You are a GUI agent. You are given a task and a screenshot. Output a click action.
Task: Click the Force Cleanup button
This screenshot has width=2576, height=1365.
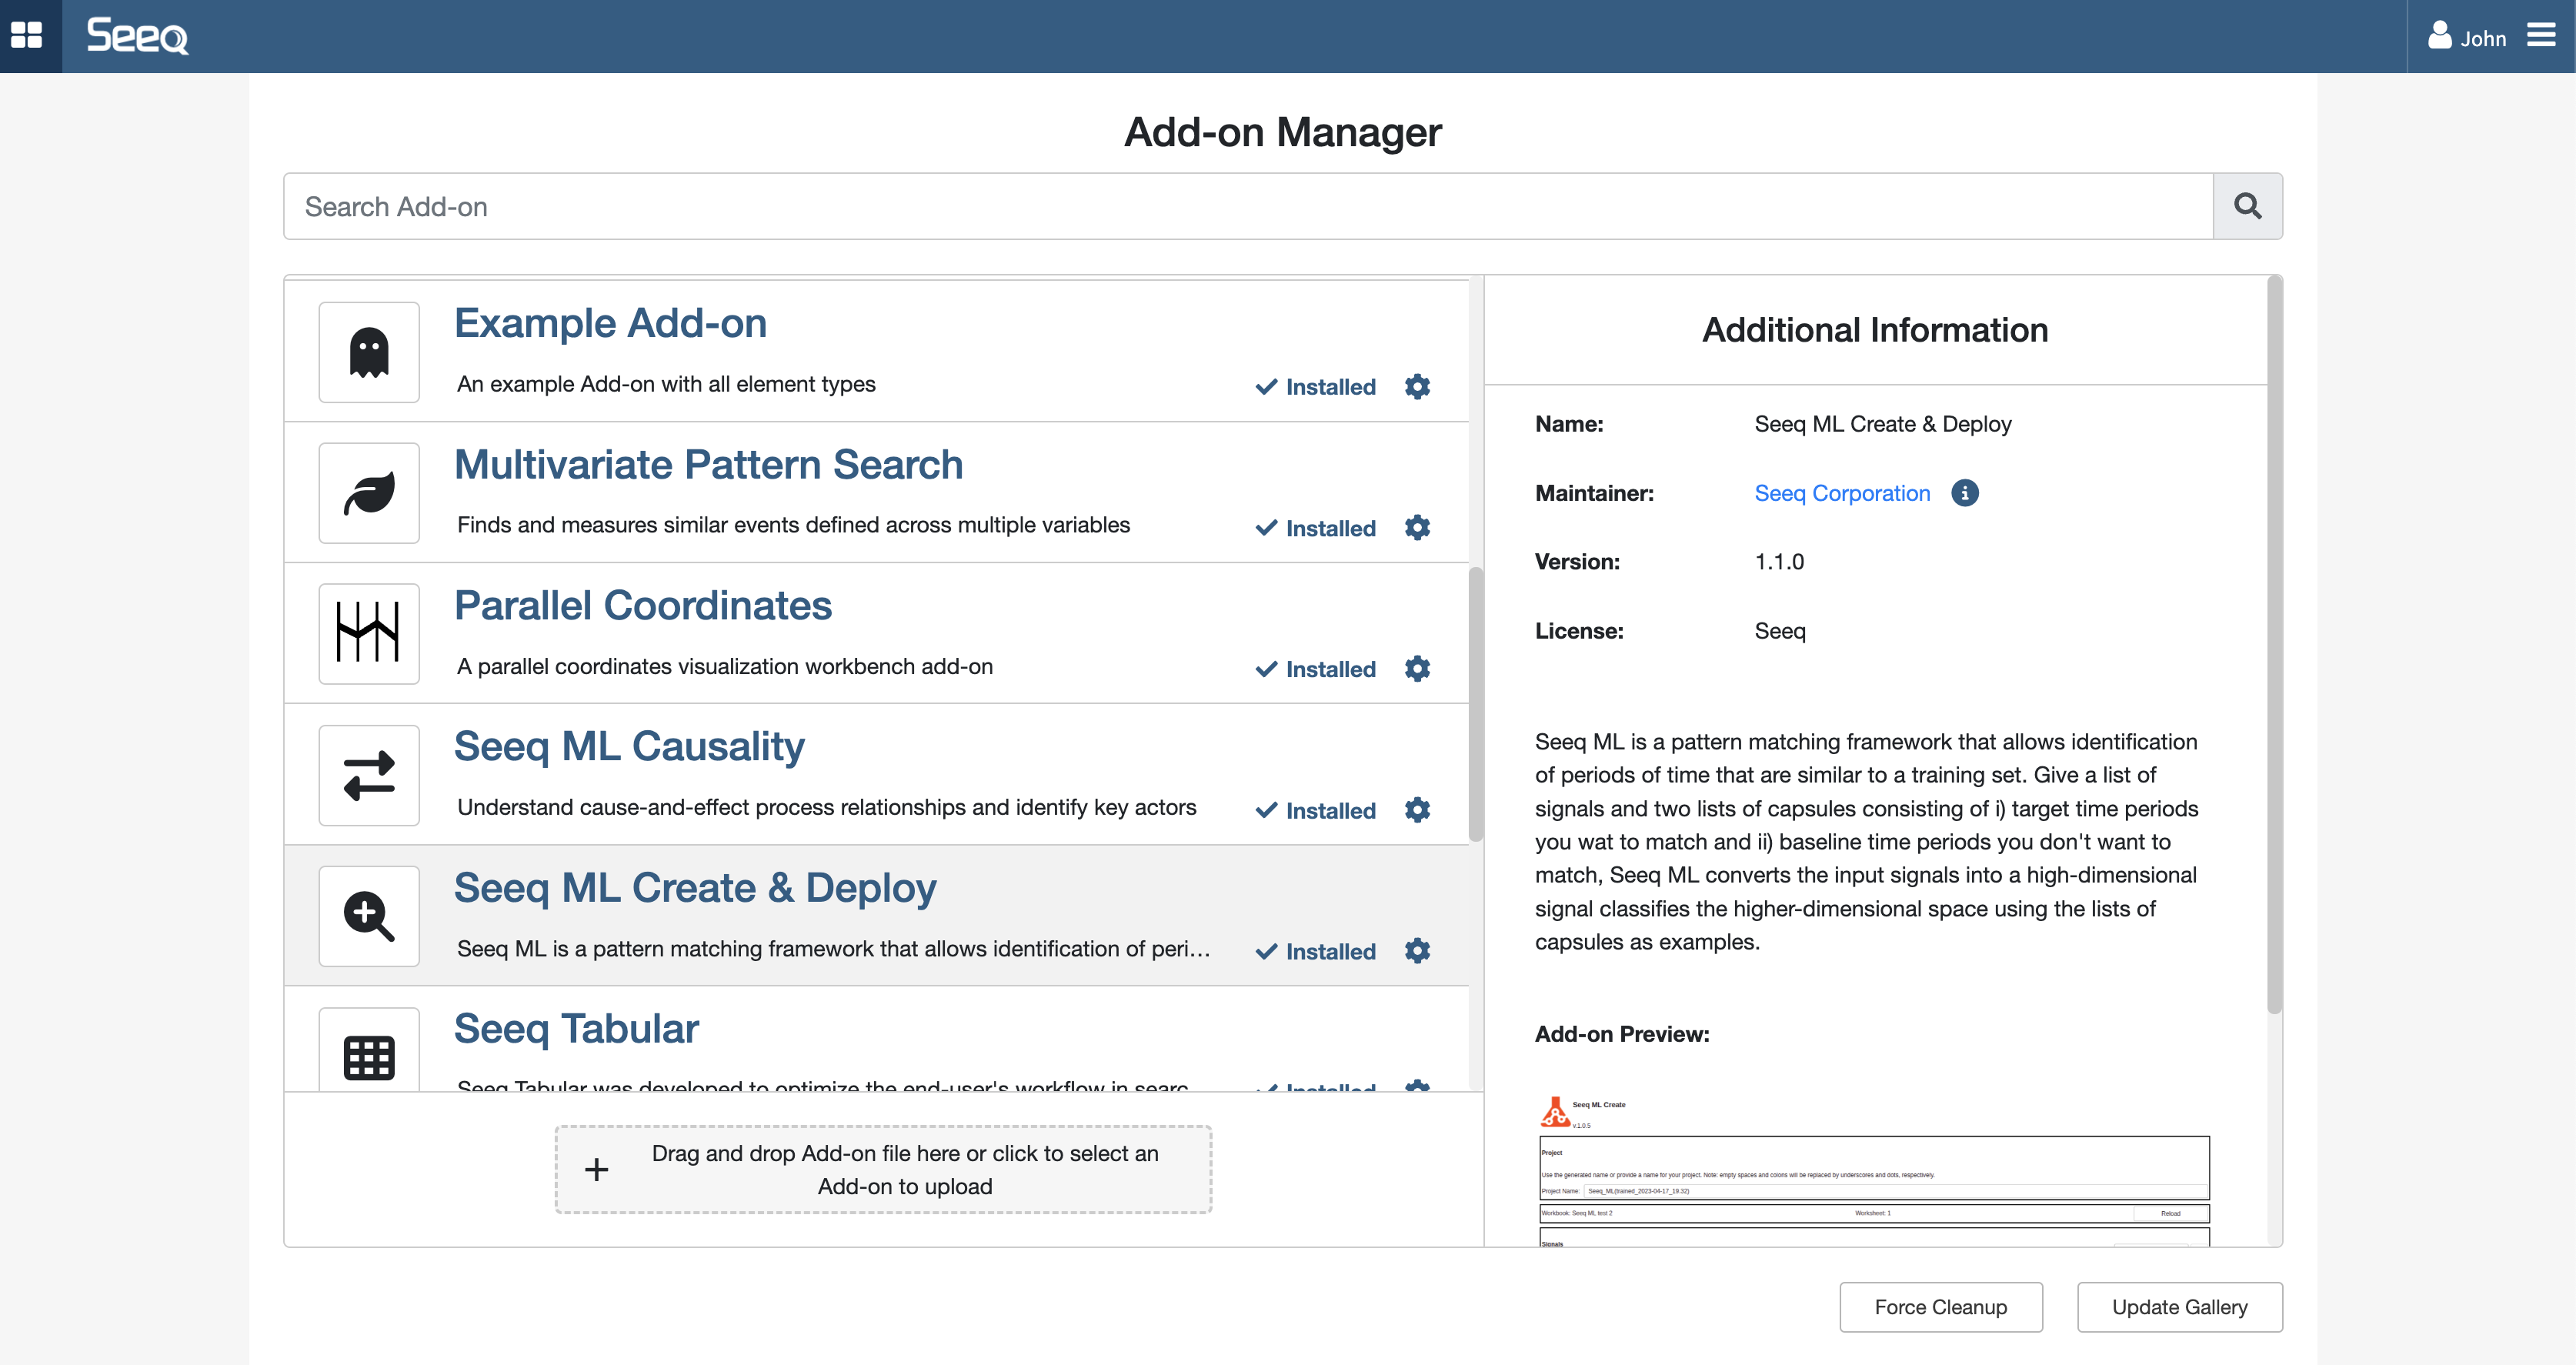[1940, 1306]
